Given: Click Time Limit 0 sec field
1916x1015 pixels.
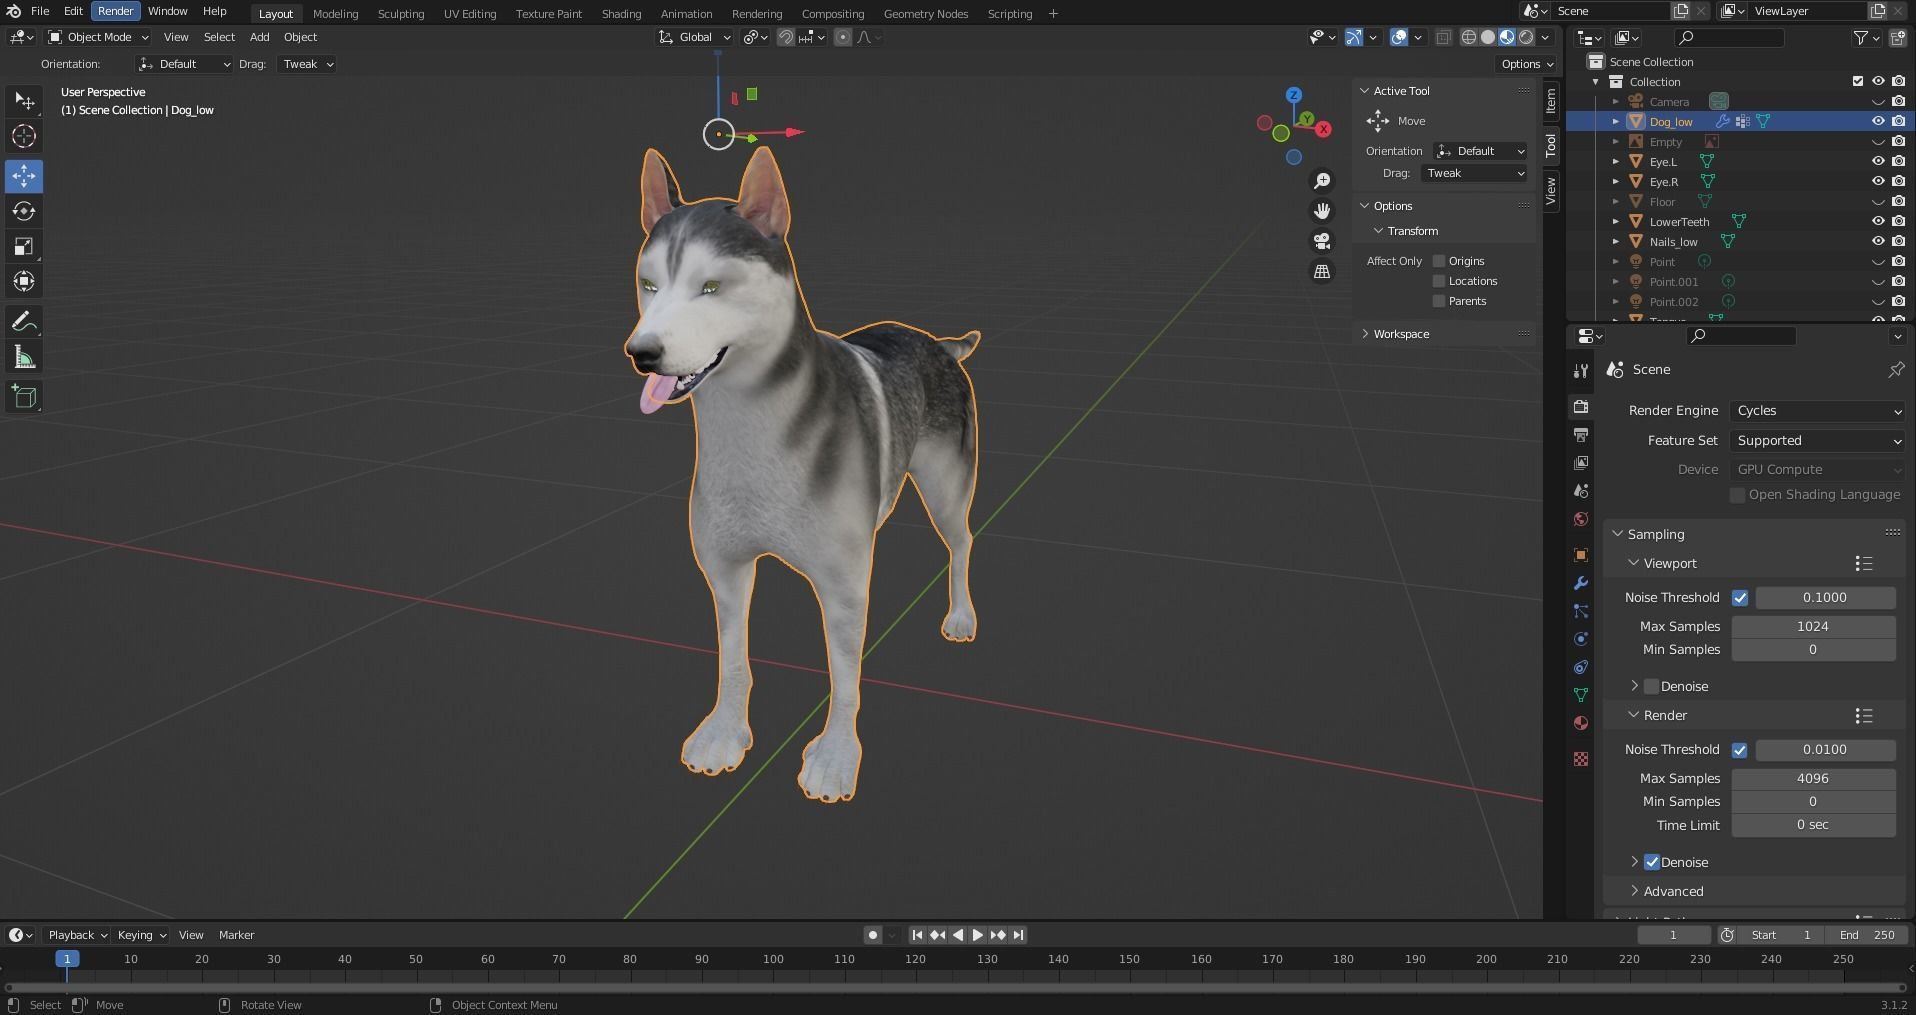Looking at the screenshot, I should [1813, 825].
